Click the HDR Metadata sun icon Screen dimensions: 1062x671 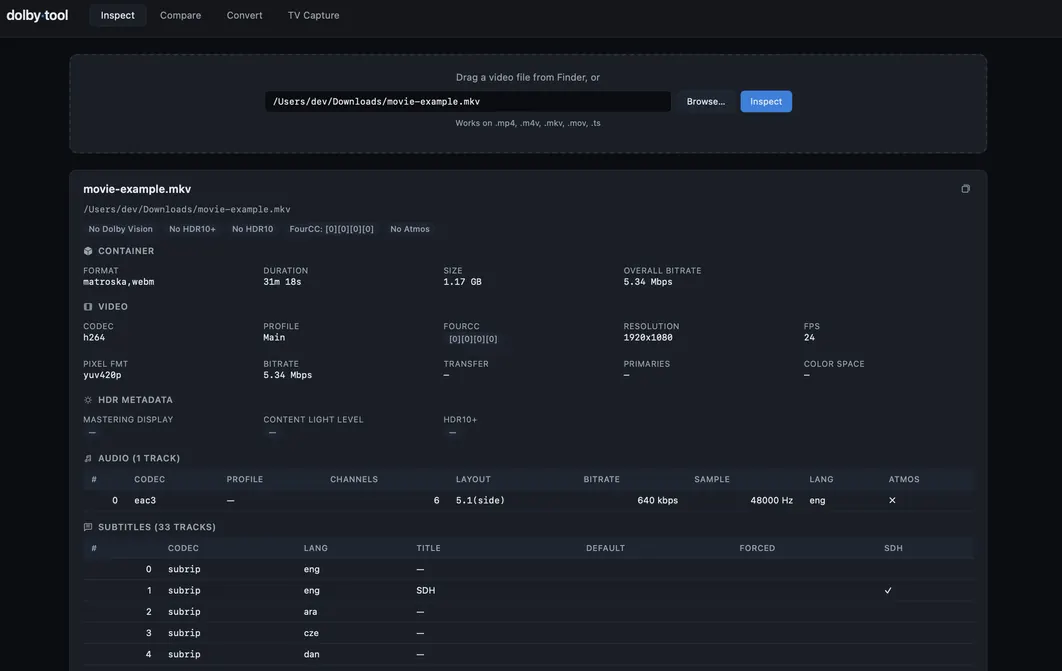[88, 400]
